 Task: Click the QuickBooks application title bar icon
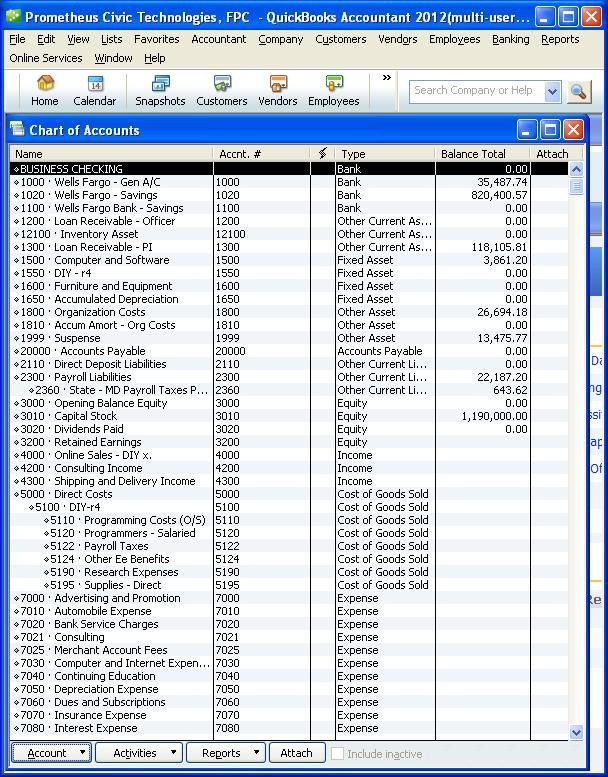tap(12, 17)
